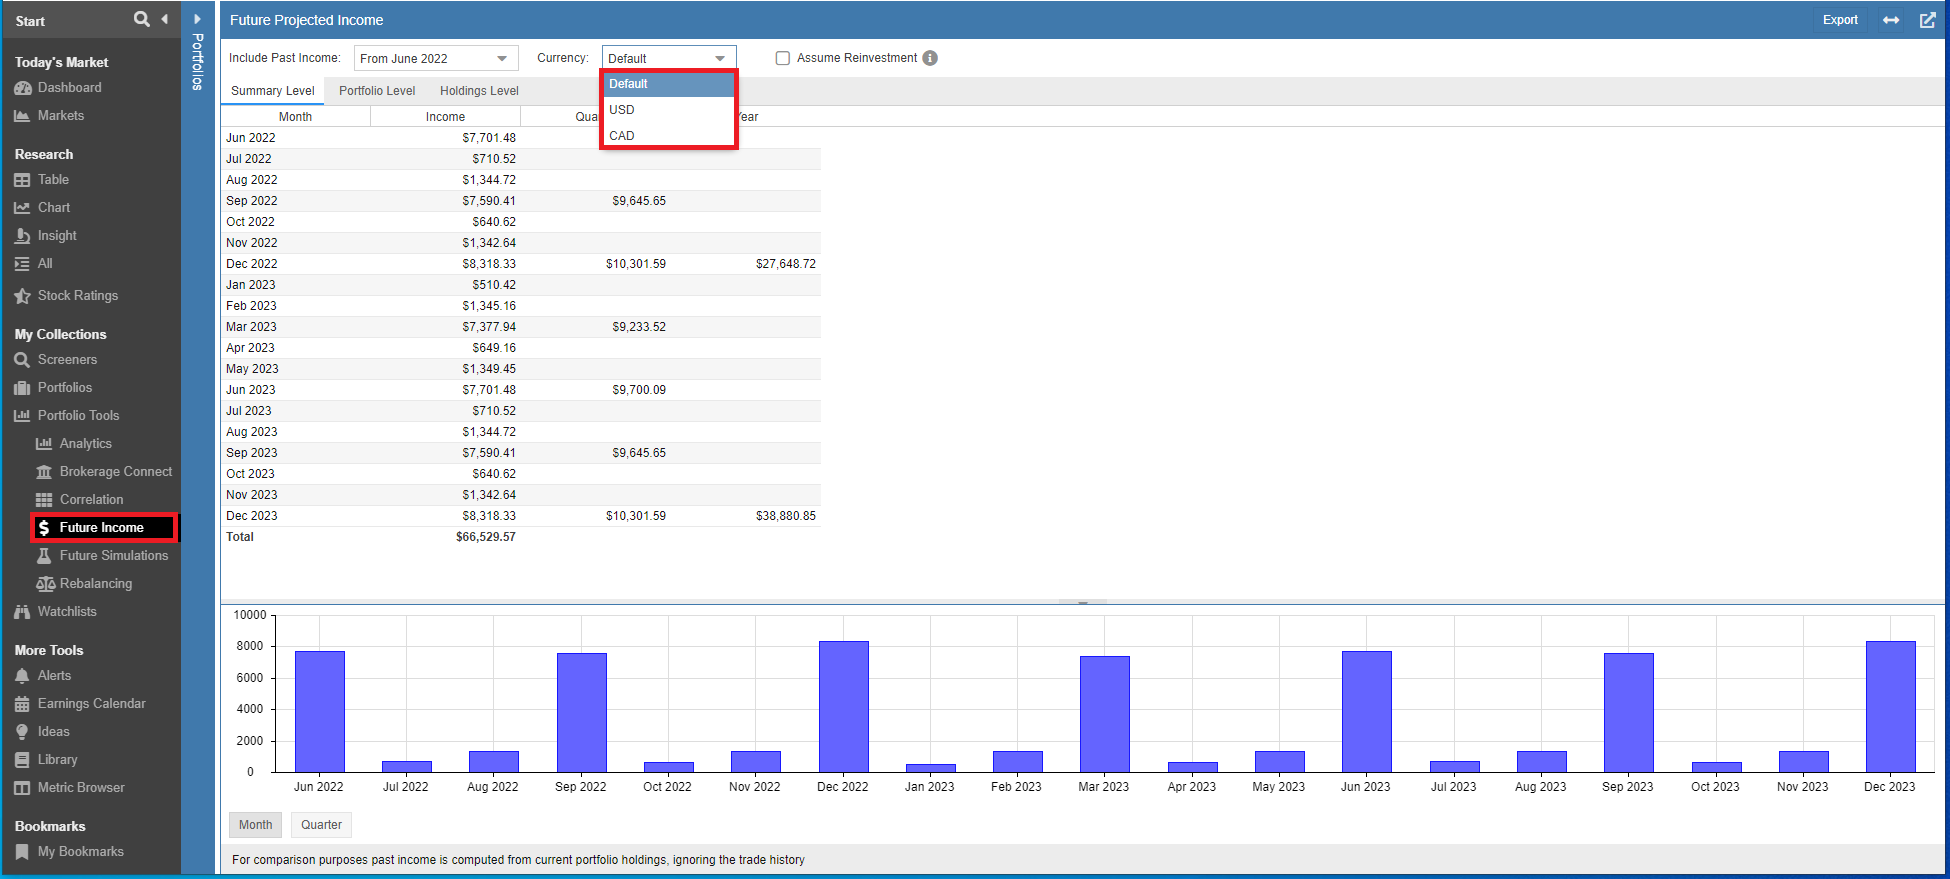The image size is (1950, 879).
Task: Click the Future Income dollar icon
Action: click(44, 528)
